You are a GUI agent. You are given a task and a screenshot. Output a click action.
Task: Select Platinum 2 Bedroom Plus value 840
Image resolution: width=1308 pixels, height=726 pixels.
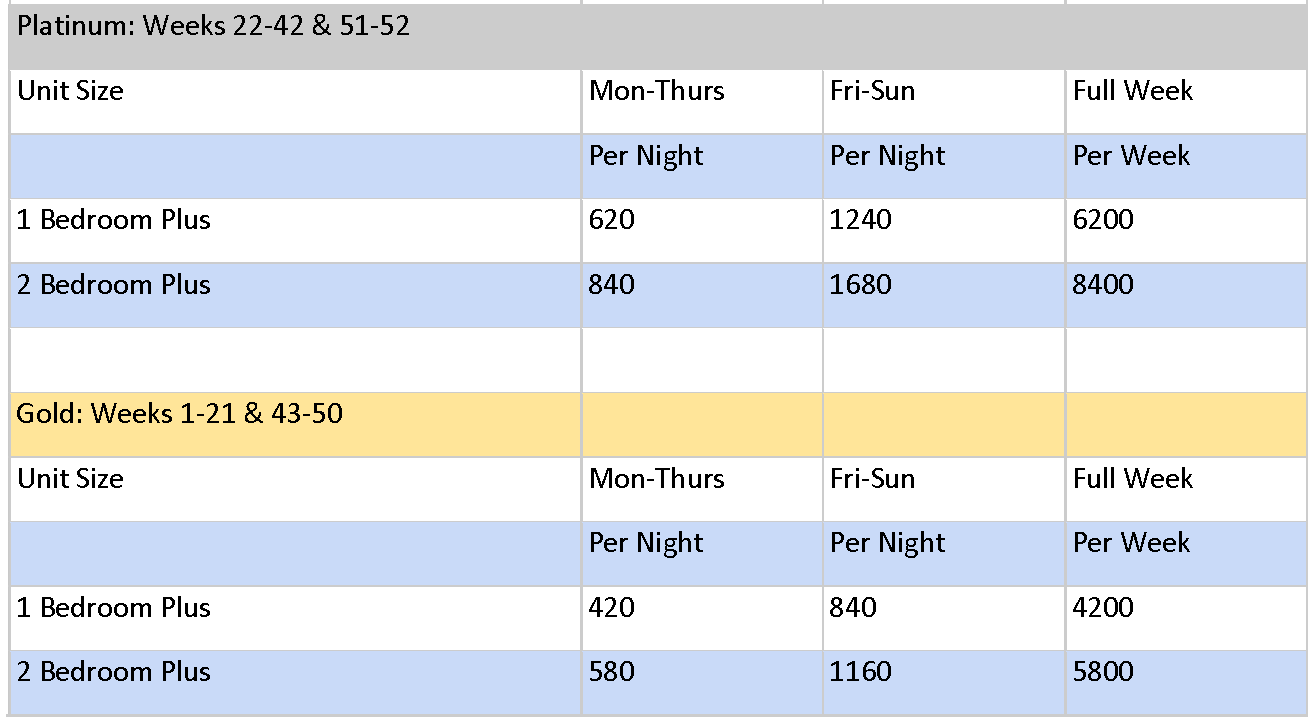tap(702, 295)
